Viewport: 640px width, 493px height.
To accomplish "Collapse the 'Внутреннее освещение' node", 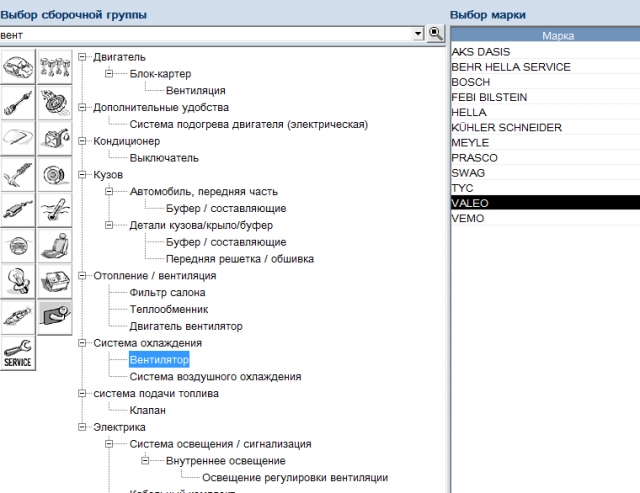I will (x=145, y=460).
